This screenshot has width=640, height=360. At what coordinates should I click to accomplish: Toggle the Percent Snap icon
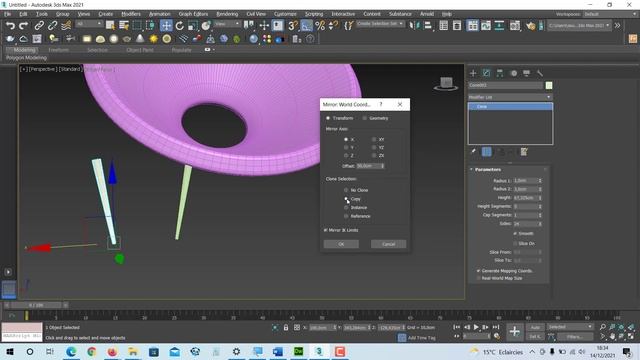coord(320,26)
